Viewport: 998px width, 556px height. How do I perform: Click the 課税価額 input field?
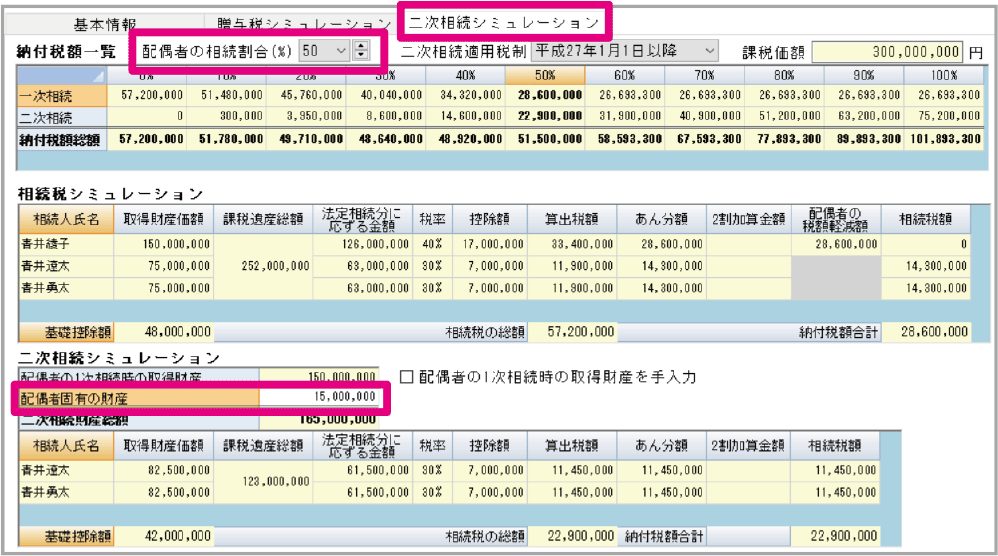[x=887, y=52]
